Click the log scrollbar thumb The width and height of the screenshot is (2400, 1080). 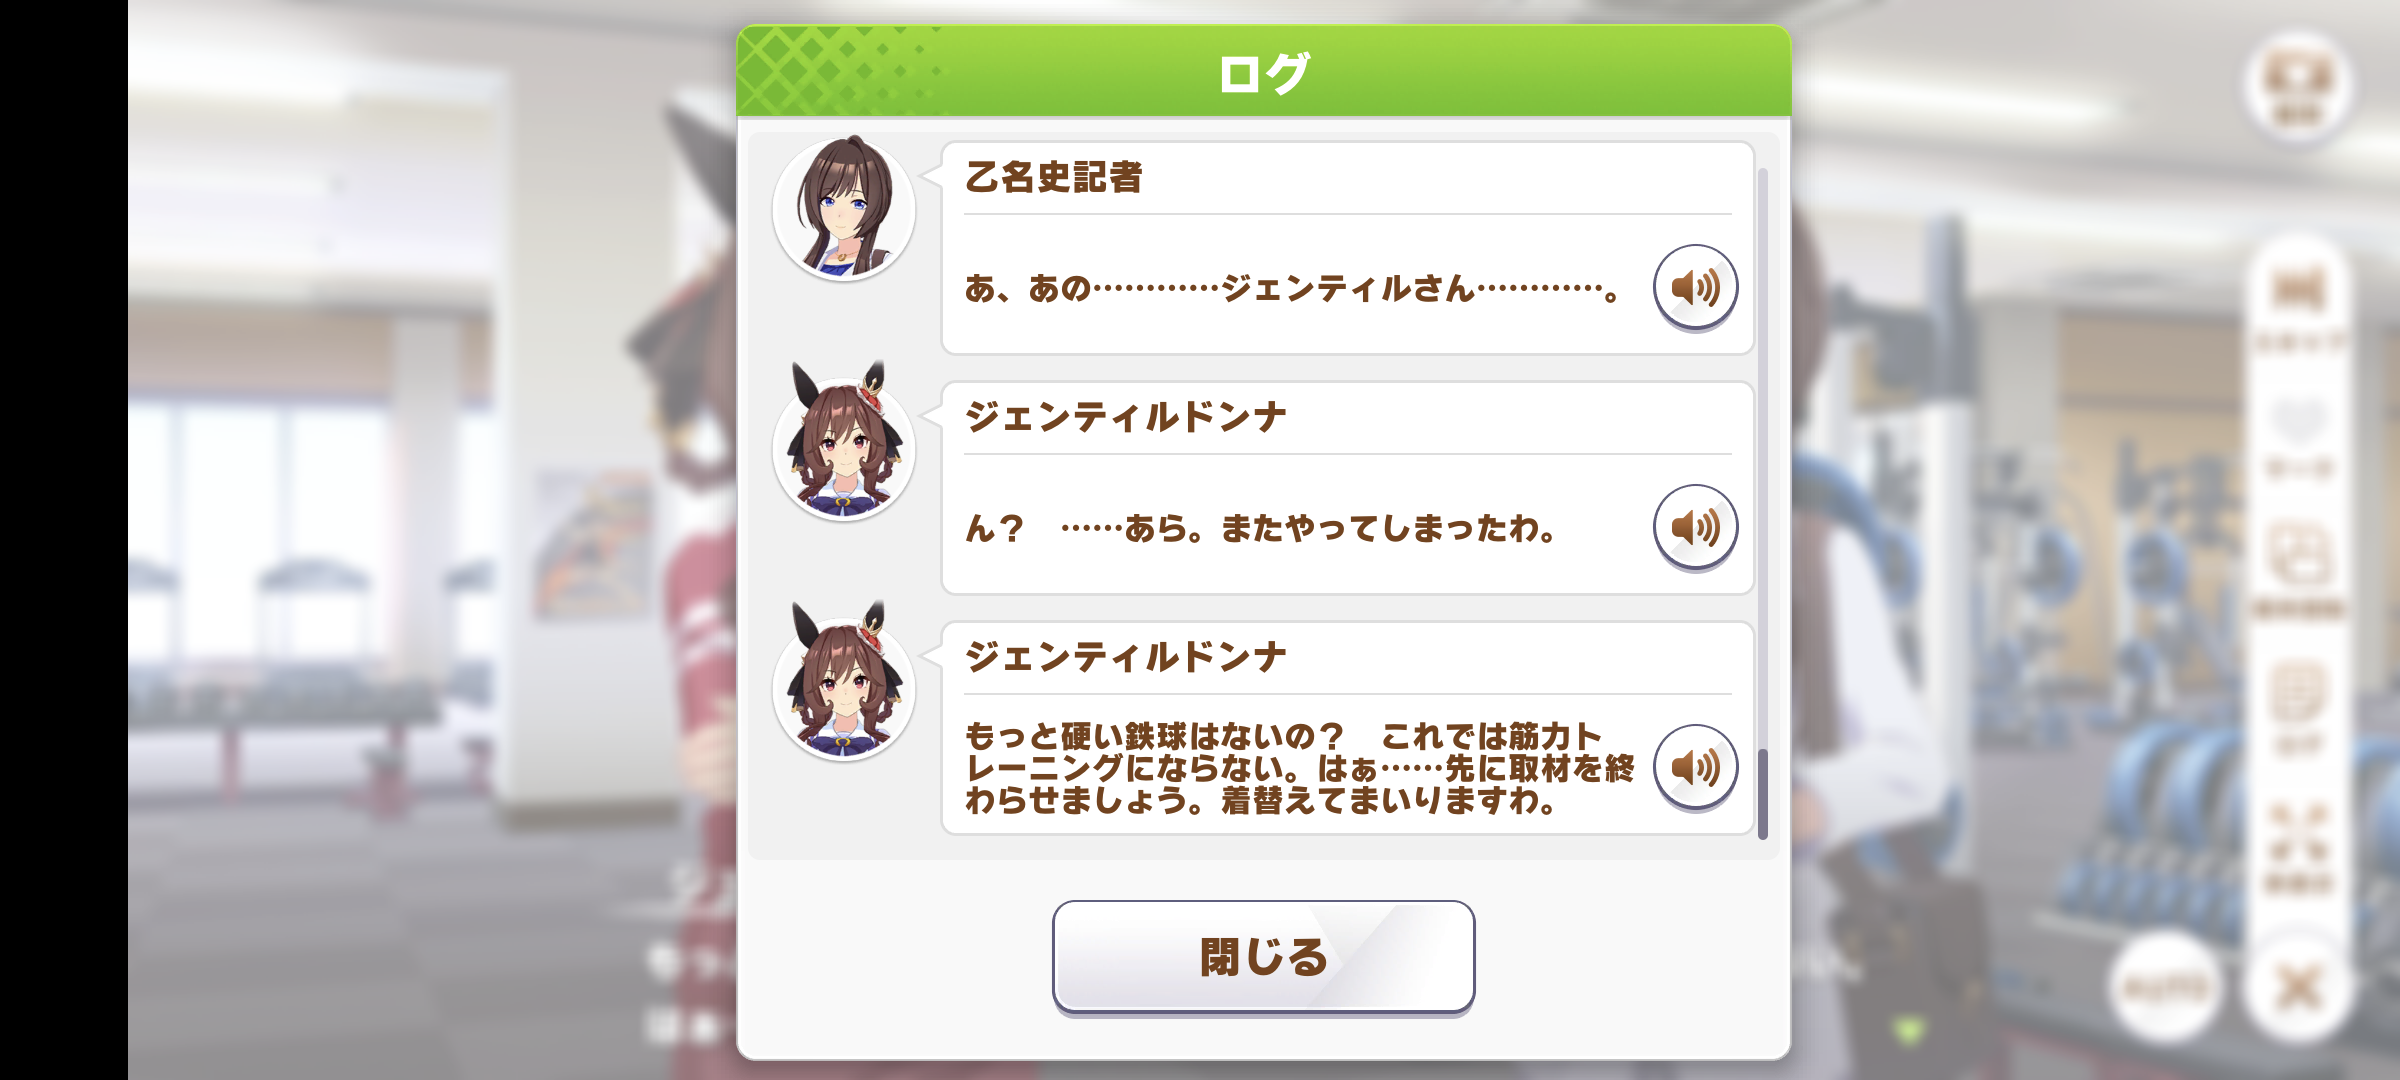[x=1763, y=794]
